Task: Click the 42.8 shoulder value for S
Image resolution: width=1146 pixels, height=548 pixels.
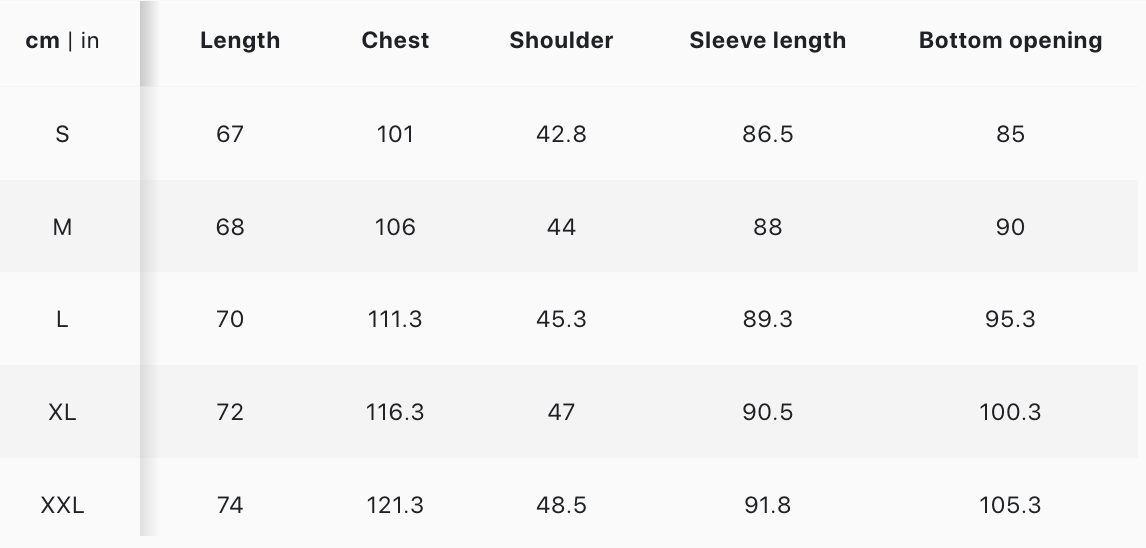Action: 561,134
